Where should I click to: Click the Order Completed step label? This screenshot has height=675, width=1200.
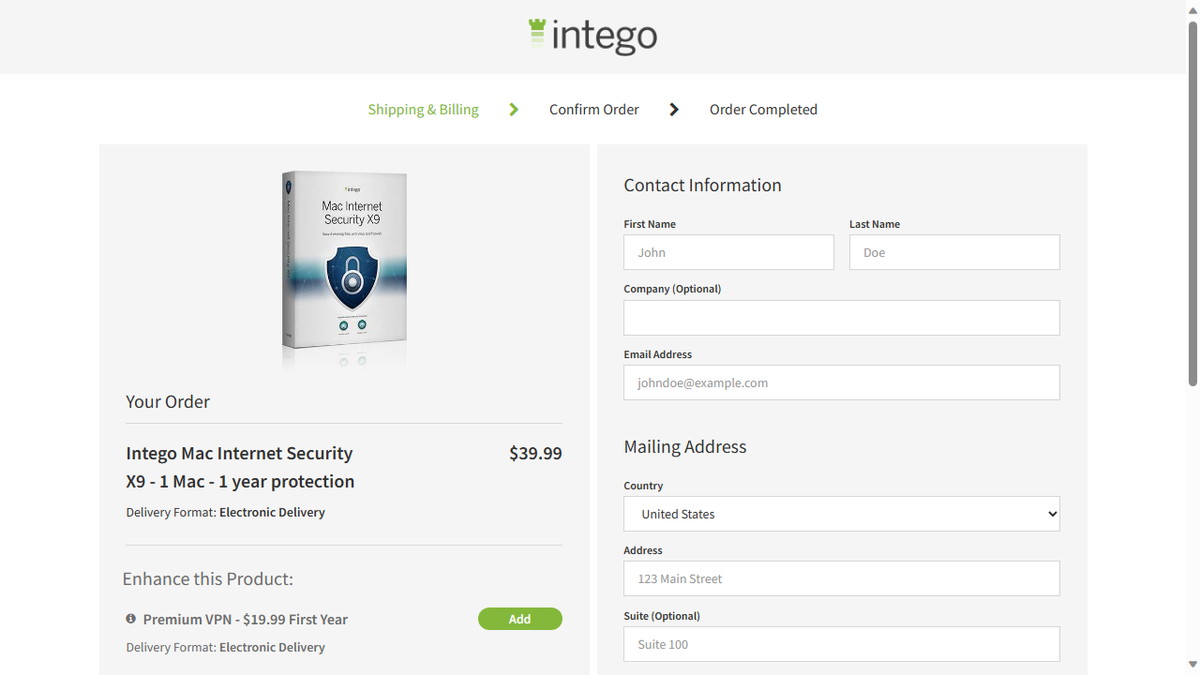pos(763,109)
